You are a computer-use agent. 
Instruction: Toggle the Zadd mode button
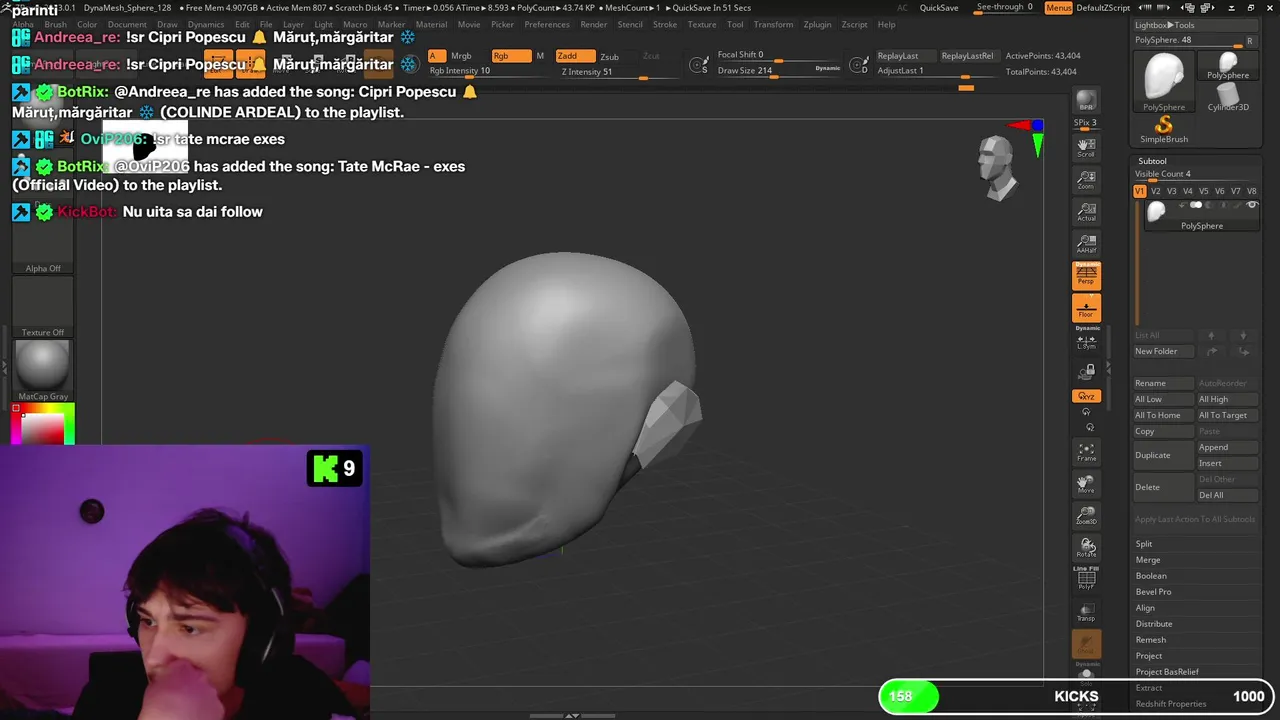(x=575, y=56)
